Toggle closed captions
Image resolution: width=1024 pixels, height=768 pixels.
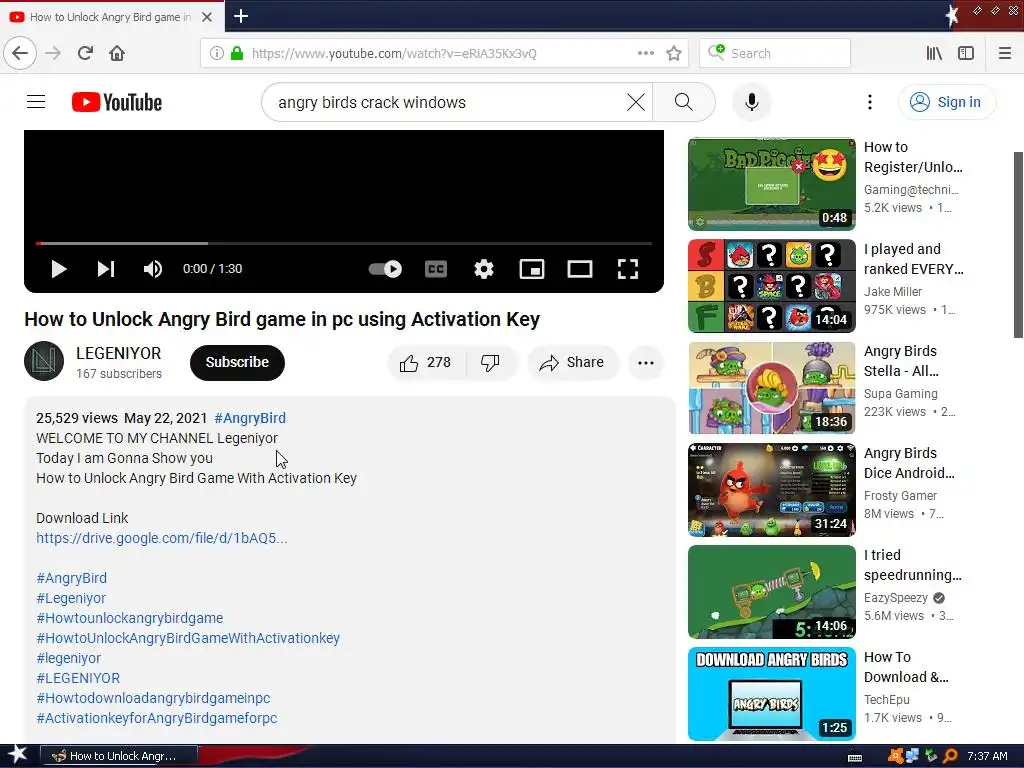click(x=436, y=268)
